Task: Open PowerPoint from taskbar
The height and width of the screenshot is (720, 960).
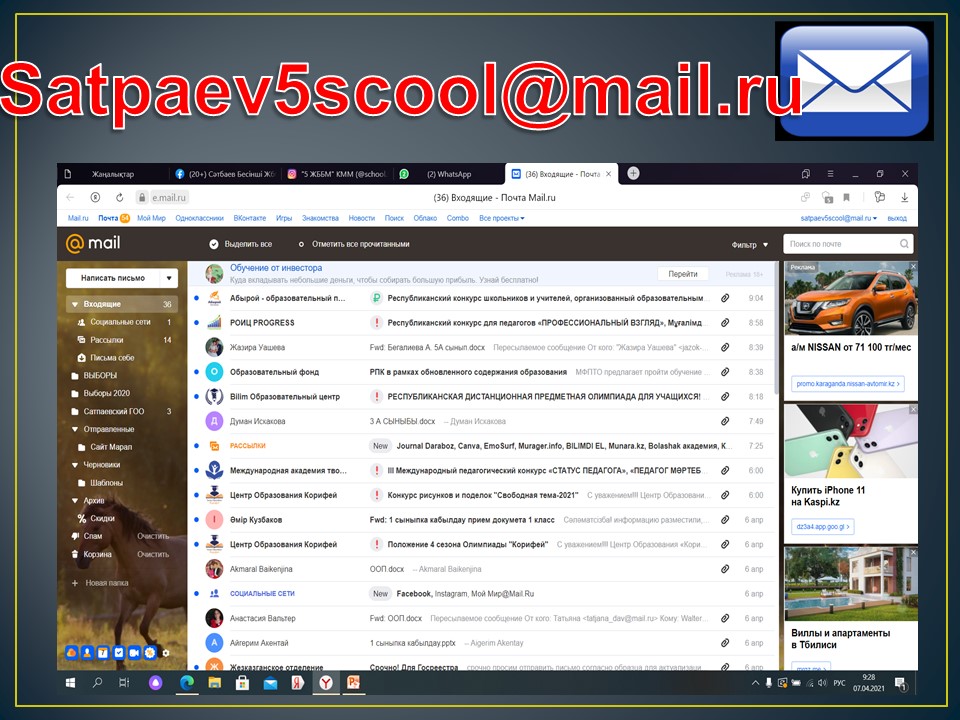Action: pyautogui.click(x=353, y=683)
